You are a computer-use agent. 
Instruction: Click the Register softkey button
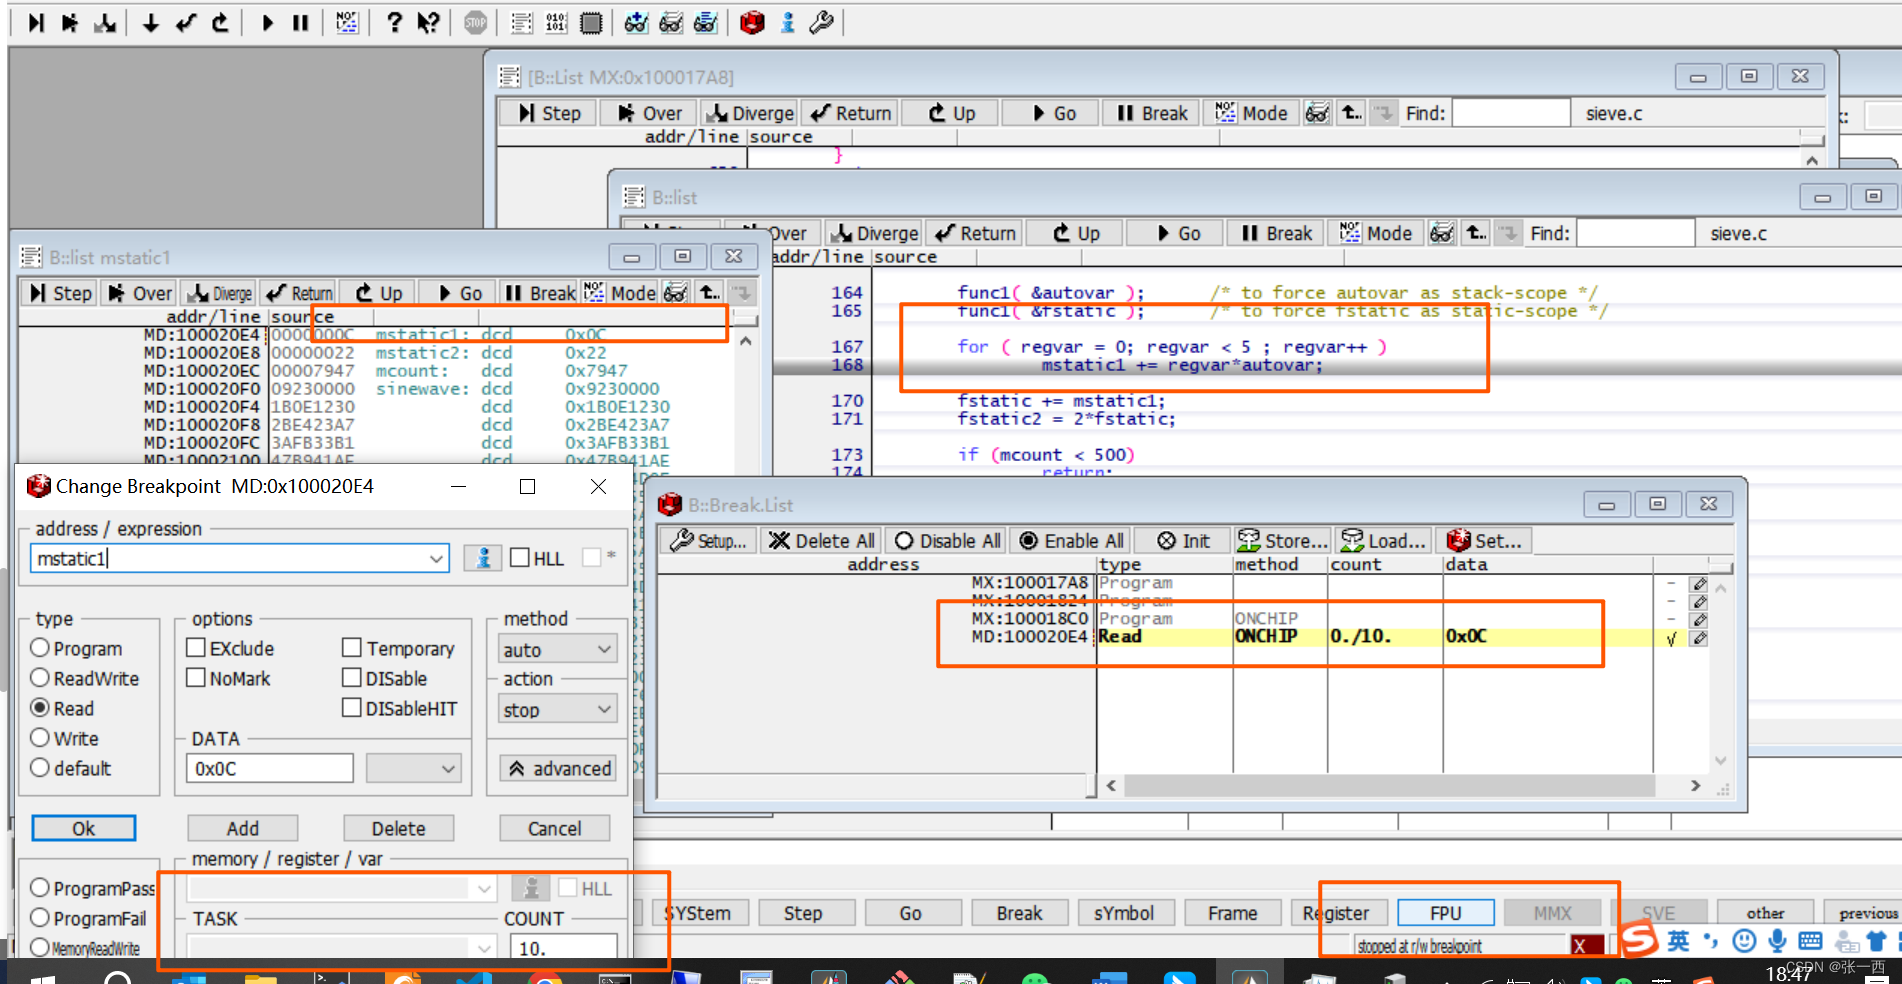pyautogui.click(x=1337, y=913)
